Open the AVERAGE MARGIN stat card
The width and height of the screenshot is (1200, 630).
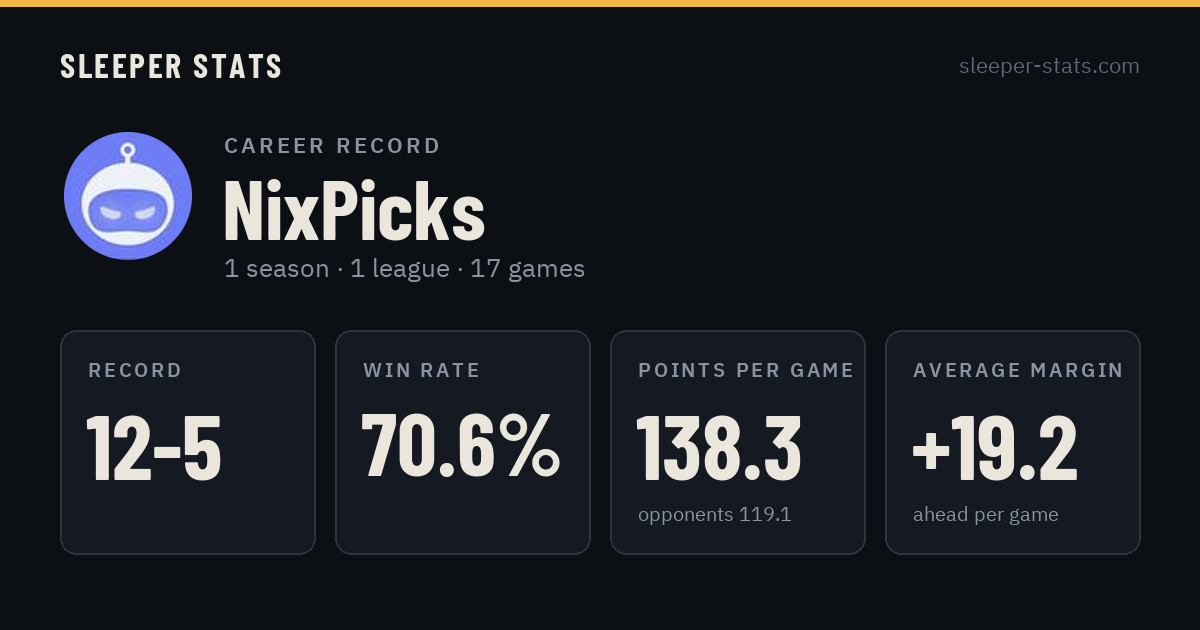(x=1013, y=442)
